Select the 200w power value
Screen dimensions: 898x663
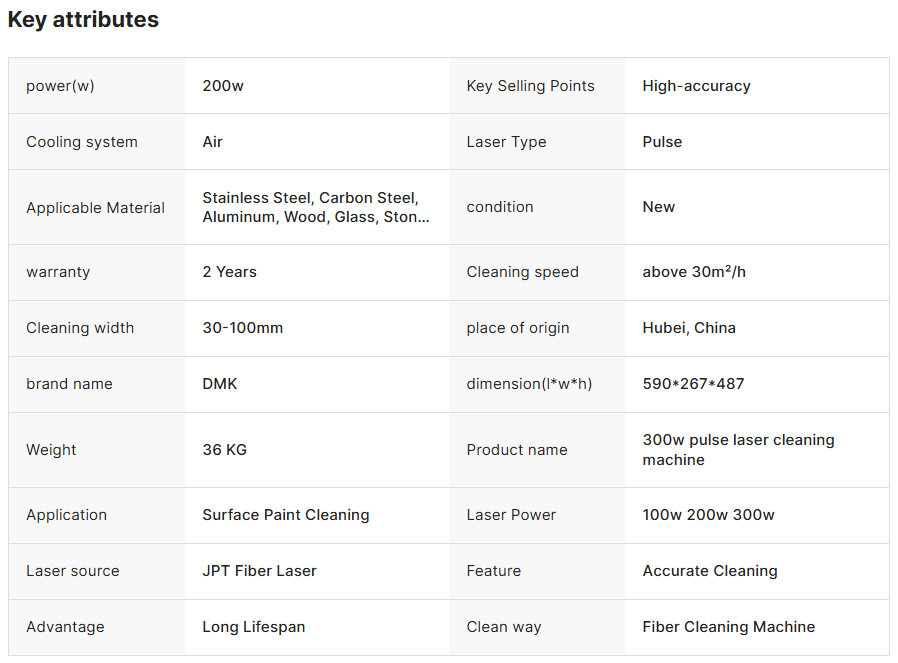click(x=223, y=86)
